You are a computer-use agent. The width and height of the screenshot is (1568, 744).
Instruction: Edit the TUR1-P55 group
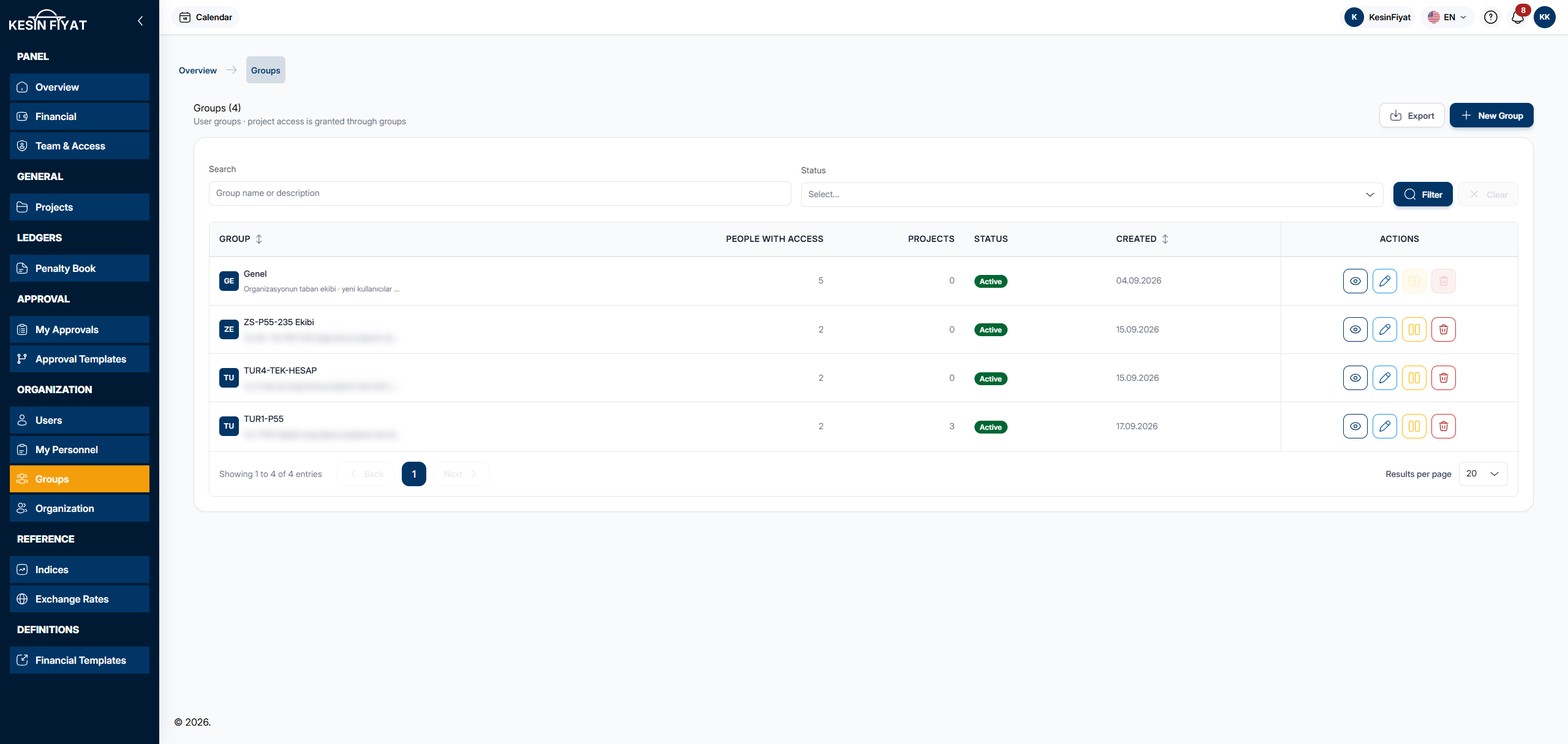1385,426
